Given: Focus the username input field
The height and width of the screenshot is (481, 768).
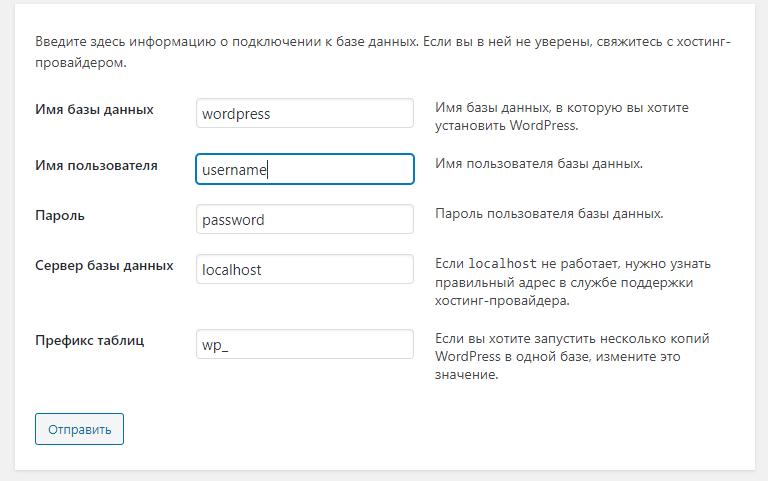Looking at the screenshot, I should click(305, 169).
